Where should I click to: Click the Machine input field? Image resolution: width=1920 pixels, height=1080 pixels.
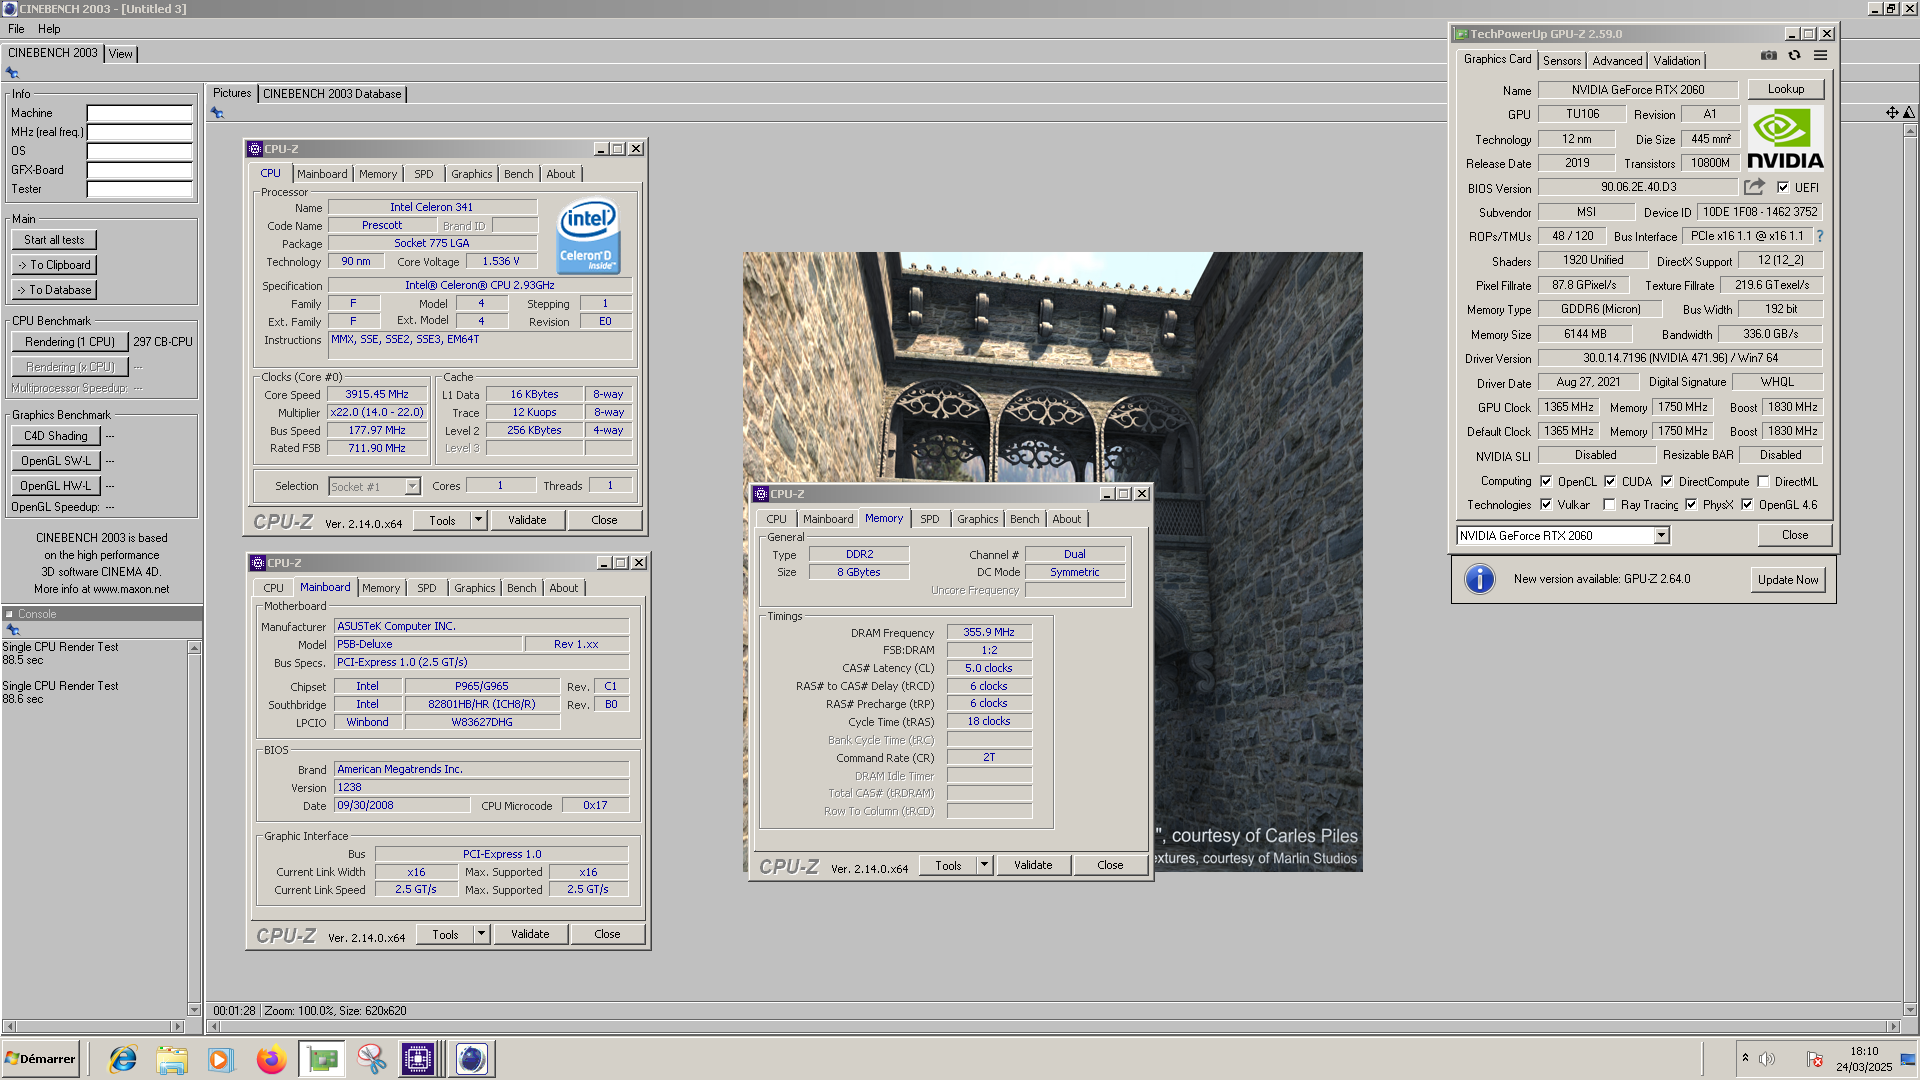pos(139,113)
